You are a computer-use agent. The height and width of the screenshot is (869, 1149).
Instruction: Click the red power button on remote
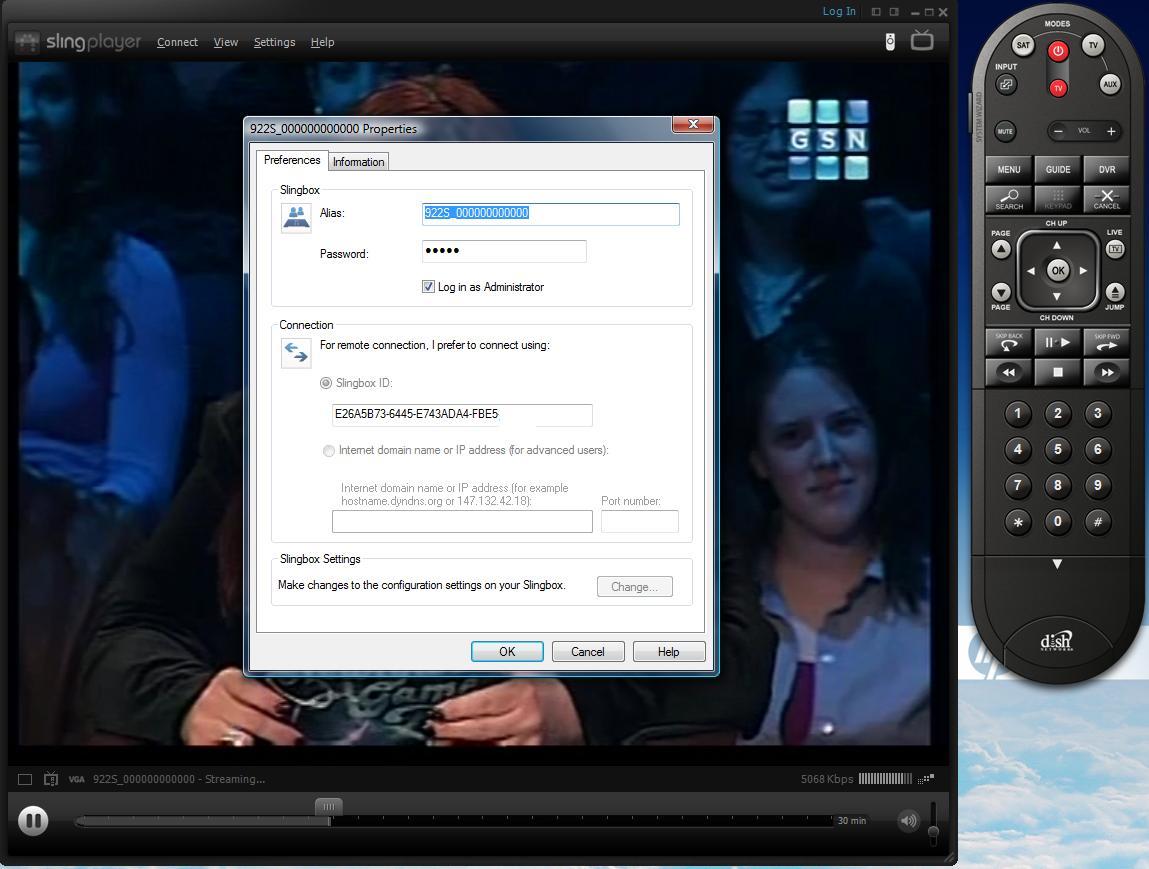coord(1057,51)
